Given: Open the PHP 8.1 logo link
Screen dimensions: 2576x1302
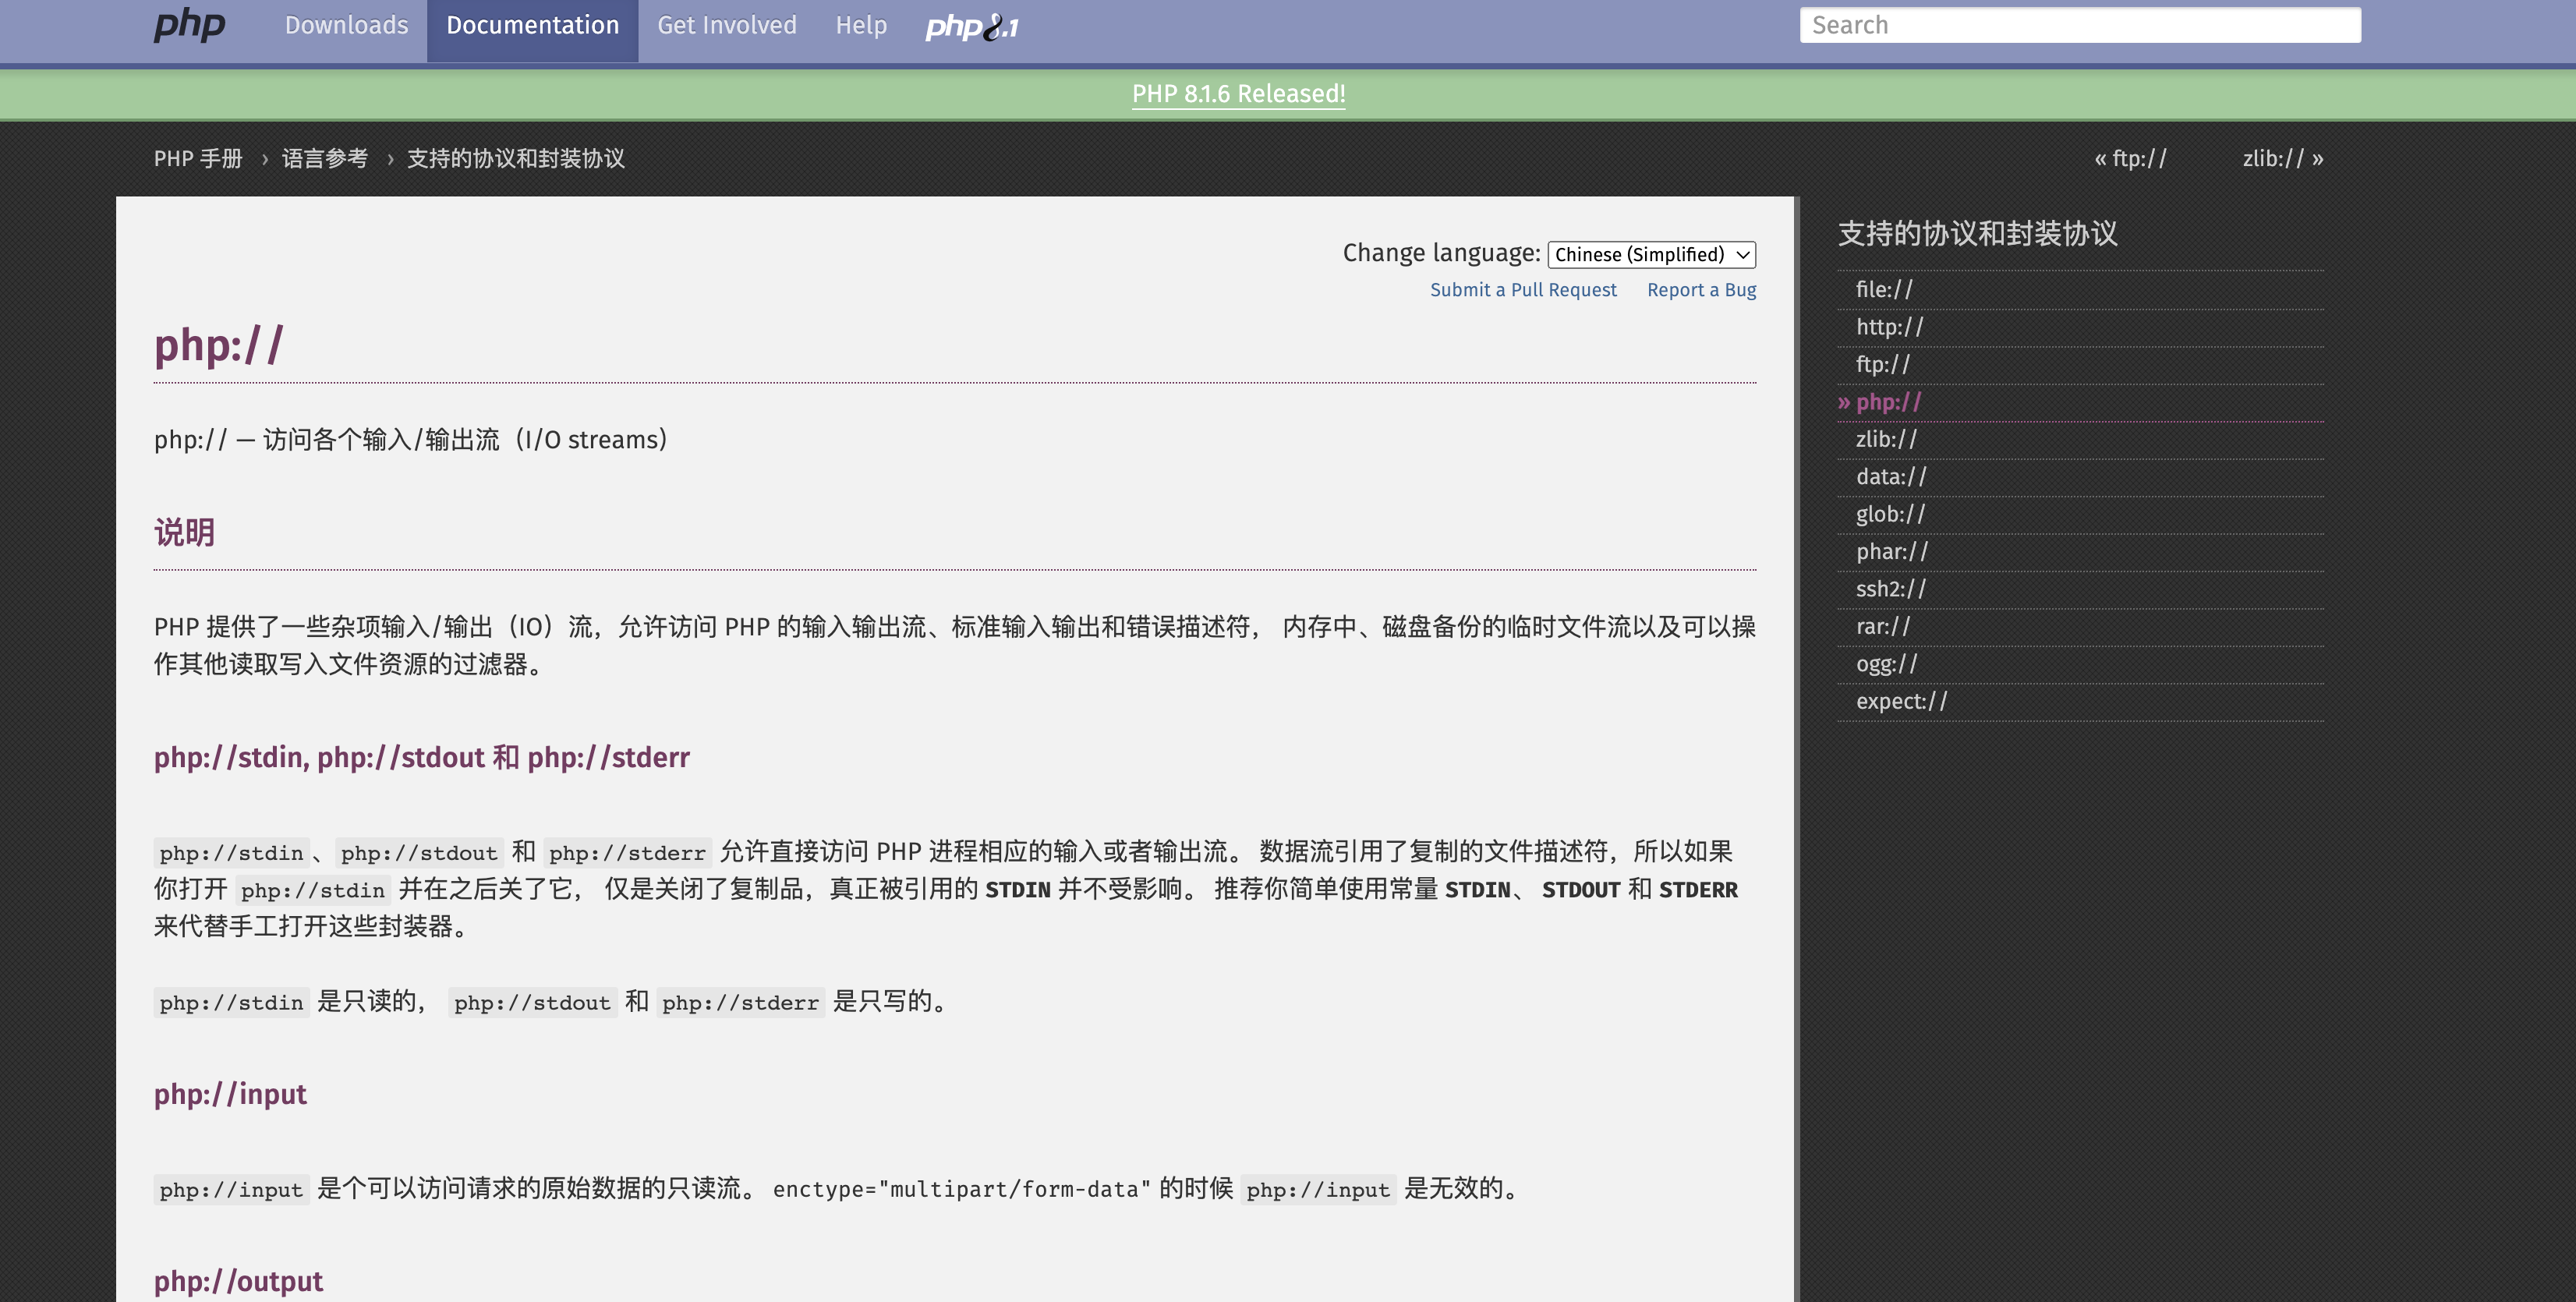Looking at the screenshot, I should point(972,27).
